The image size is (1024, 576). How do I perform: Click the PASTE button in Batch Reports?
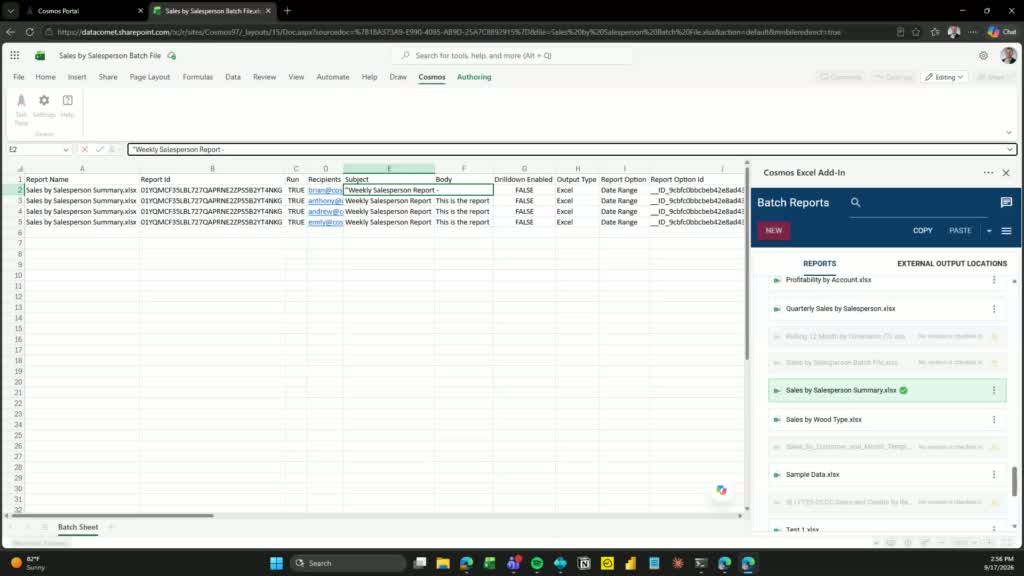click(x=960, y=231)
